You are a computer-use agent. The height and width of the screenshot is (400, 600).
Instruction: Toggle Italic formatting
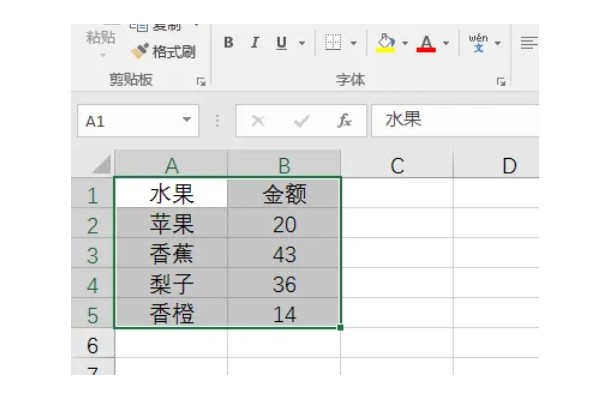click(254, 42)
